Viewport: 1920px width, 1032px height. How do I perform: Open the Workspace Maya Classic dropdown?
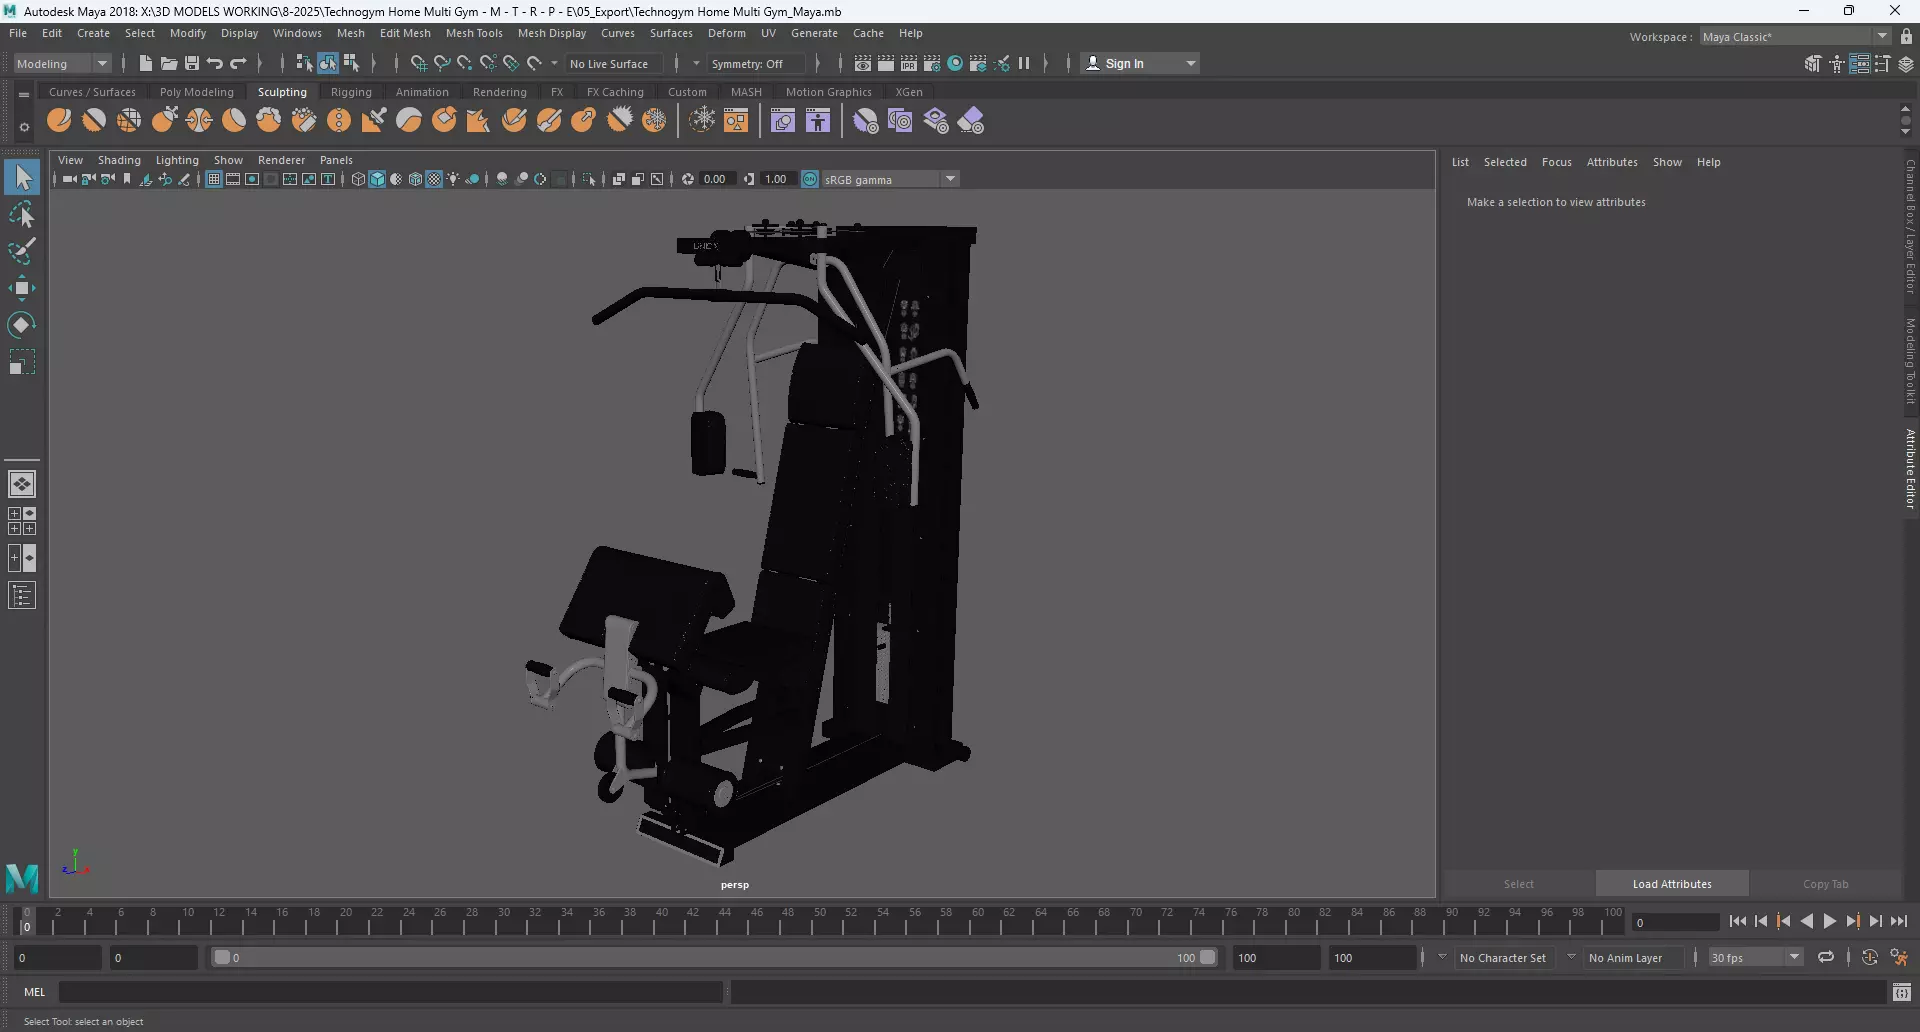pos(1796,36)
